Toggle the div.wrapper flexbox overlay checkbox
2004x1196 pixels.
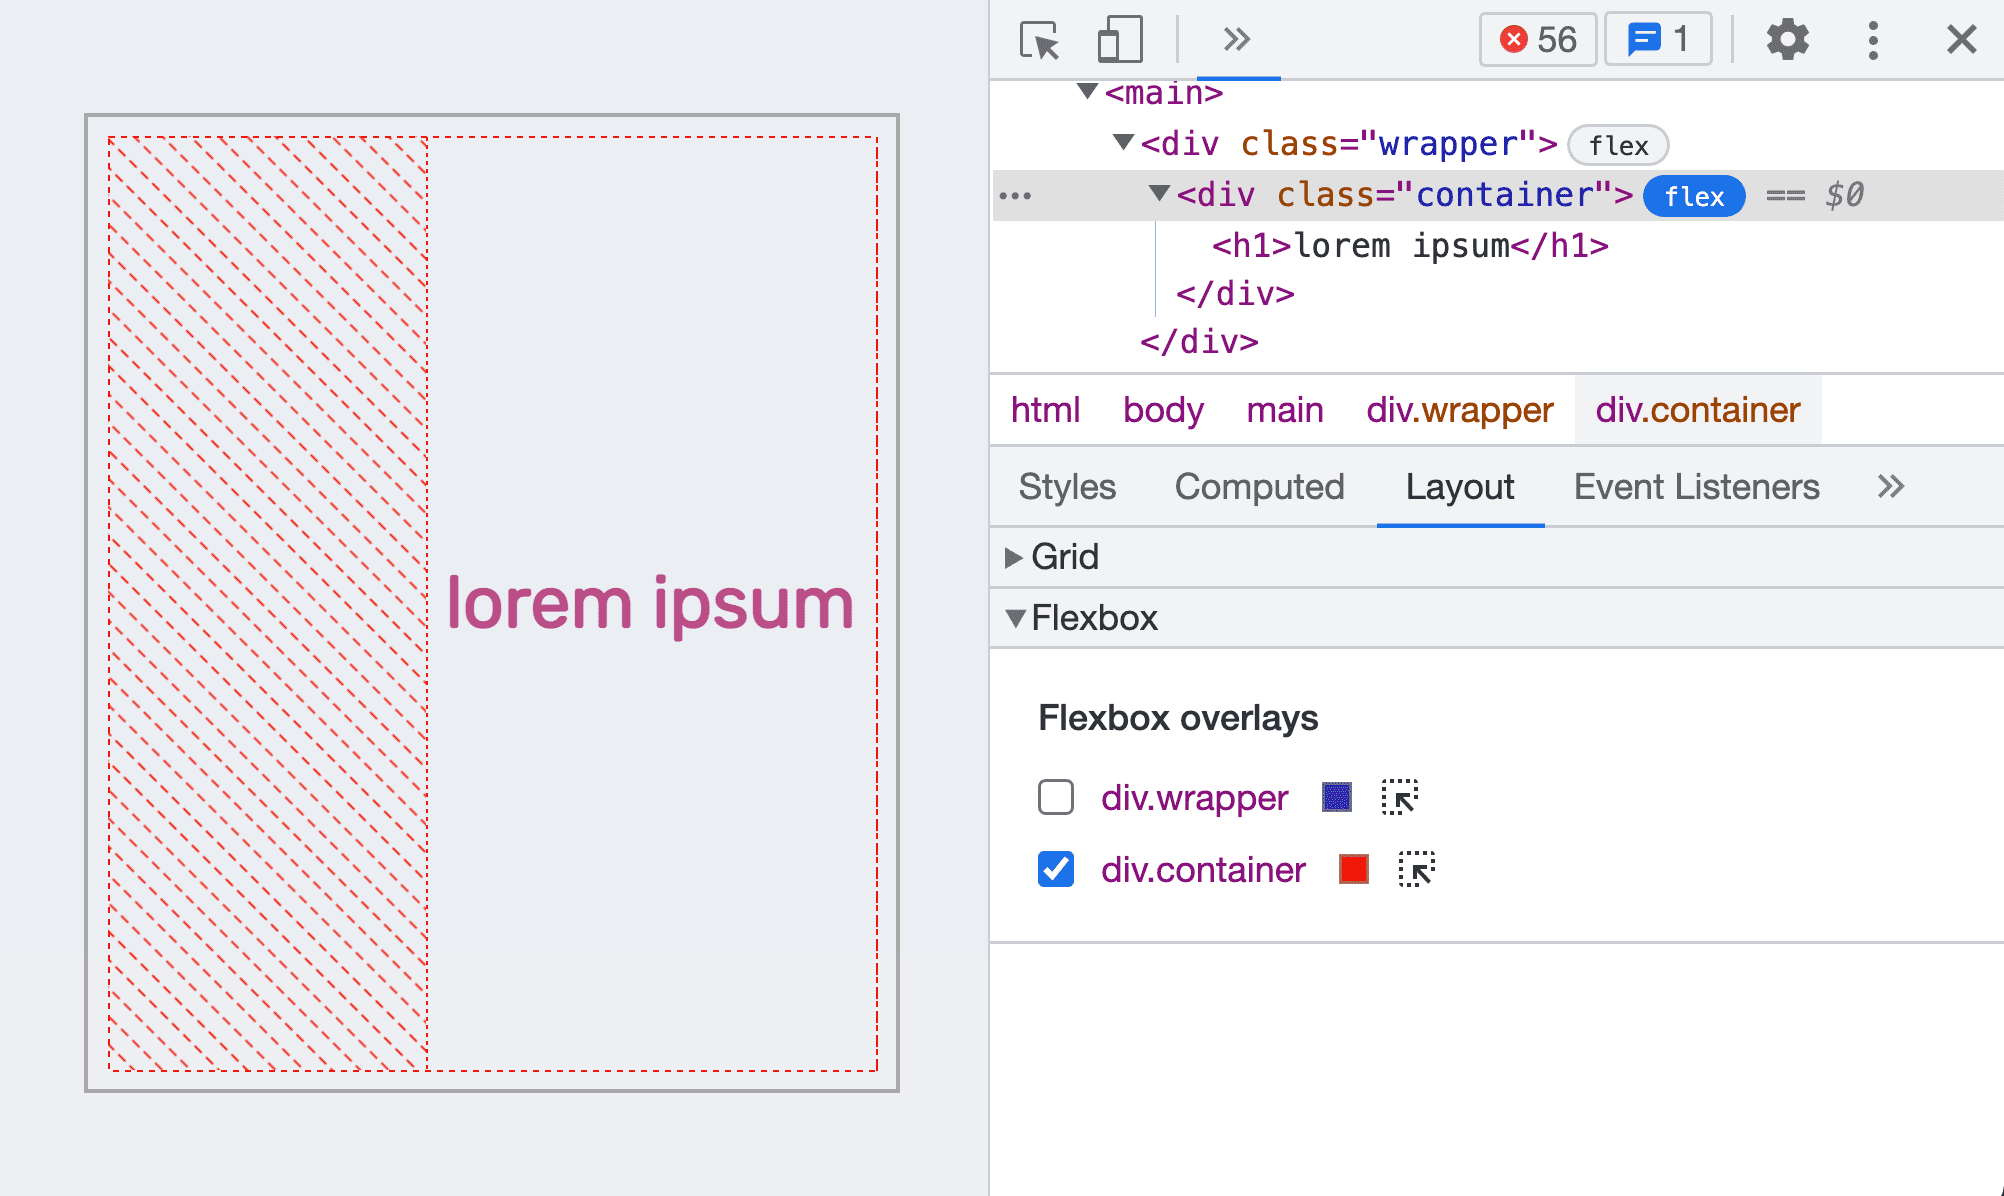pyautogui.click(x=1053, y=796)
